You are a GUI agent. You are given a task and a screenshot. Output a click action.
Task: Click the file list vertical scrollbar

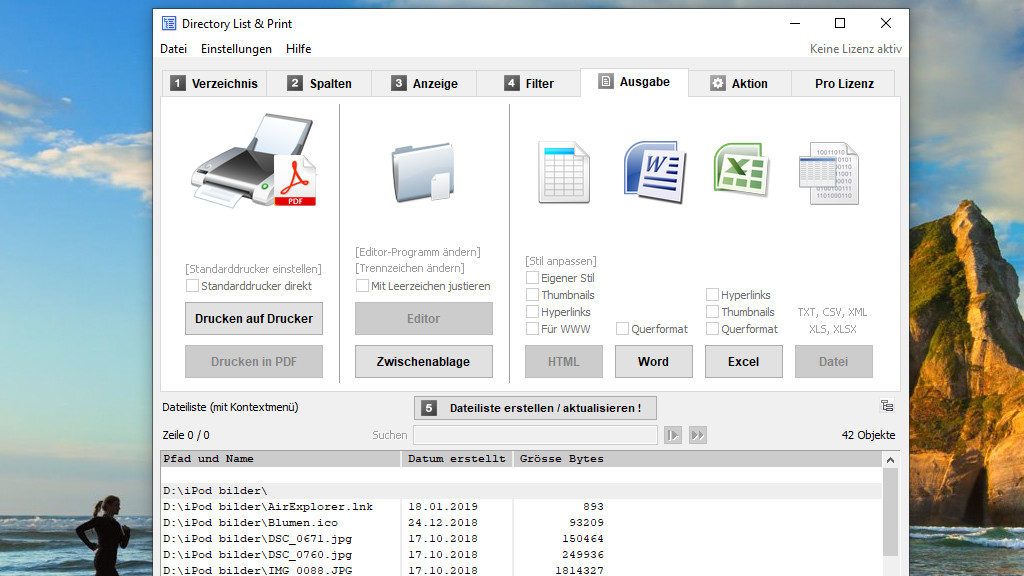point(890,510)
